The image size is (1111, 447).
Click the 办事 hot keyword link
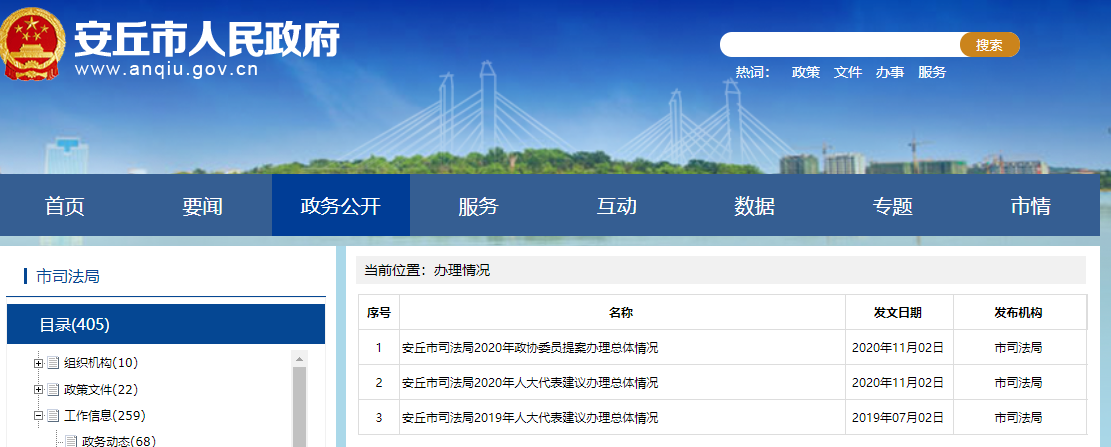pyautogui.click(x=889, y=72)
